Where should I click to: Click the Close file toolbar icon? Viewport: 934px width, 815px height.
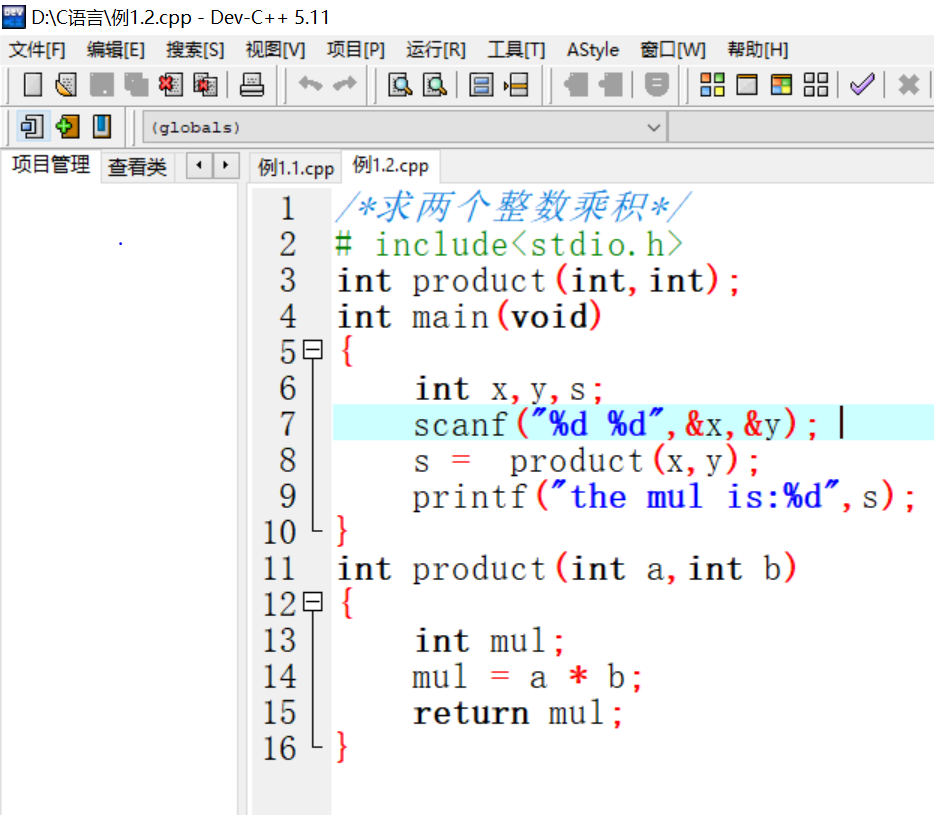point(170,85)
